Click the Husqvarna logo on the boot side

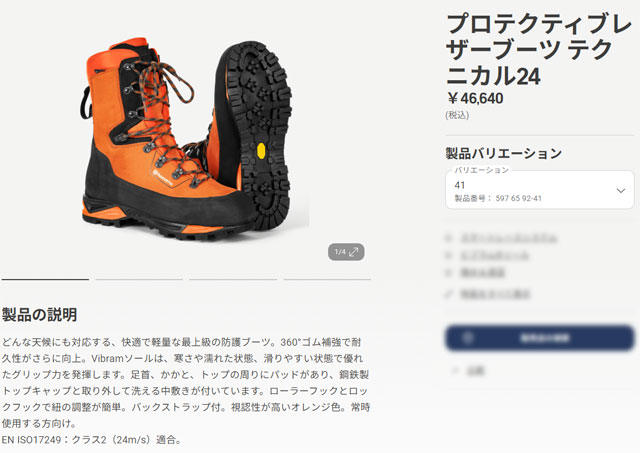pos(163,179)
